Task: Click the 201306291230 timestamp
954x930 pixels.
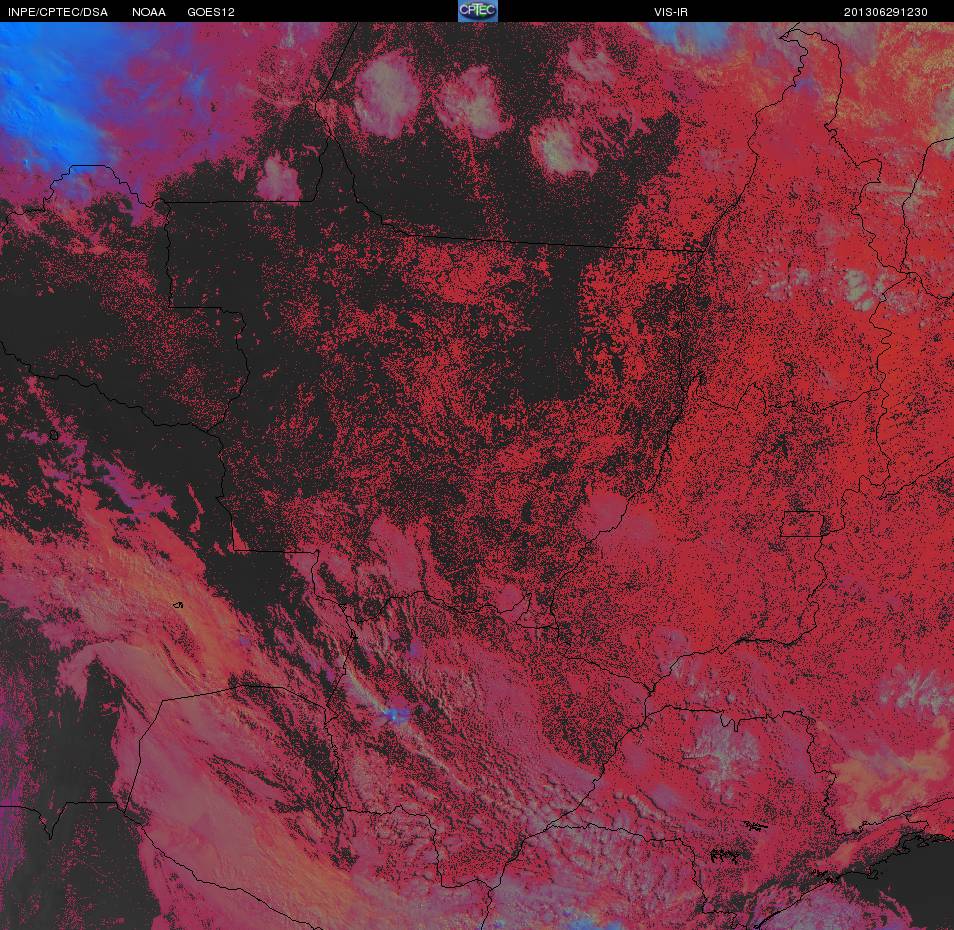Action: pyautogui.click(x=885, y=12)
